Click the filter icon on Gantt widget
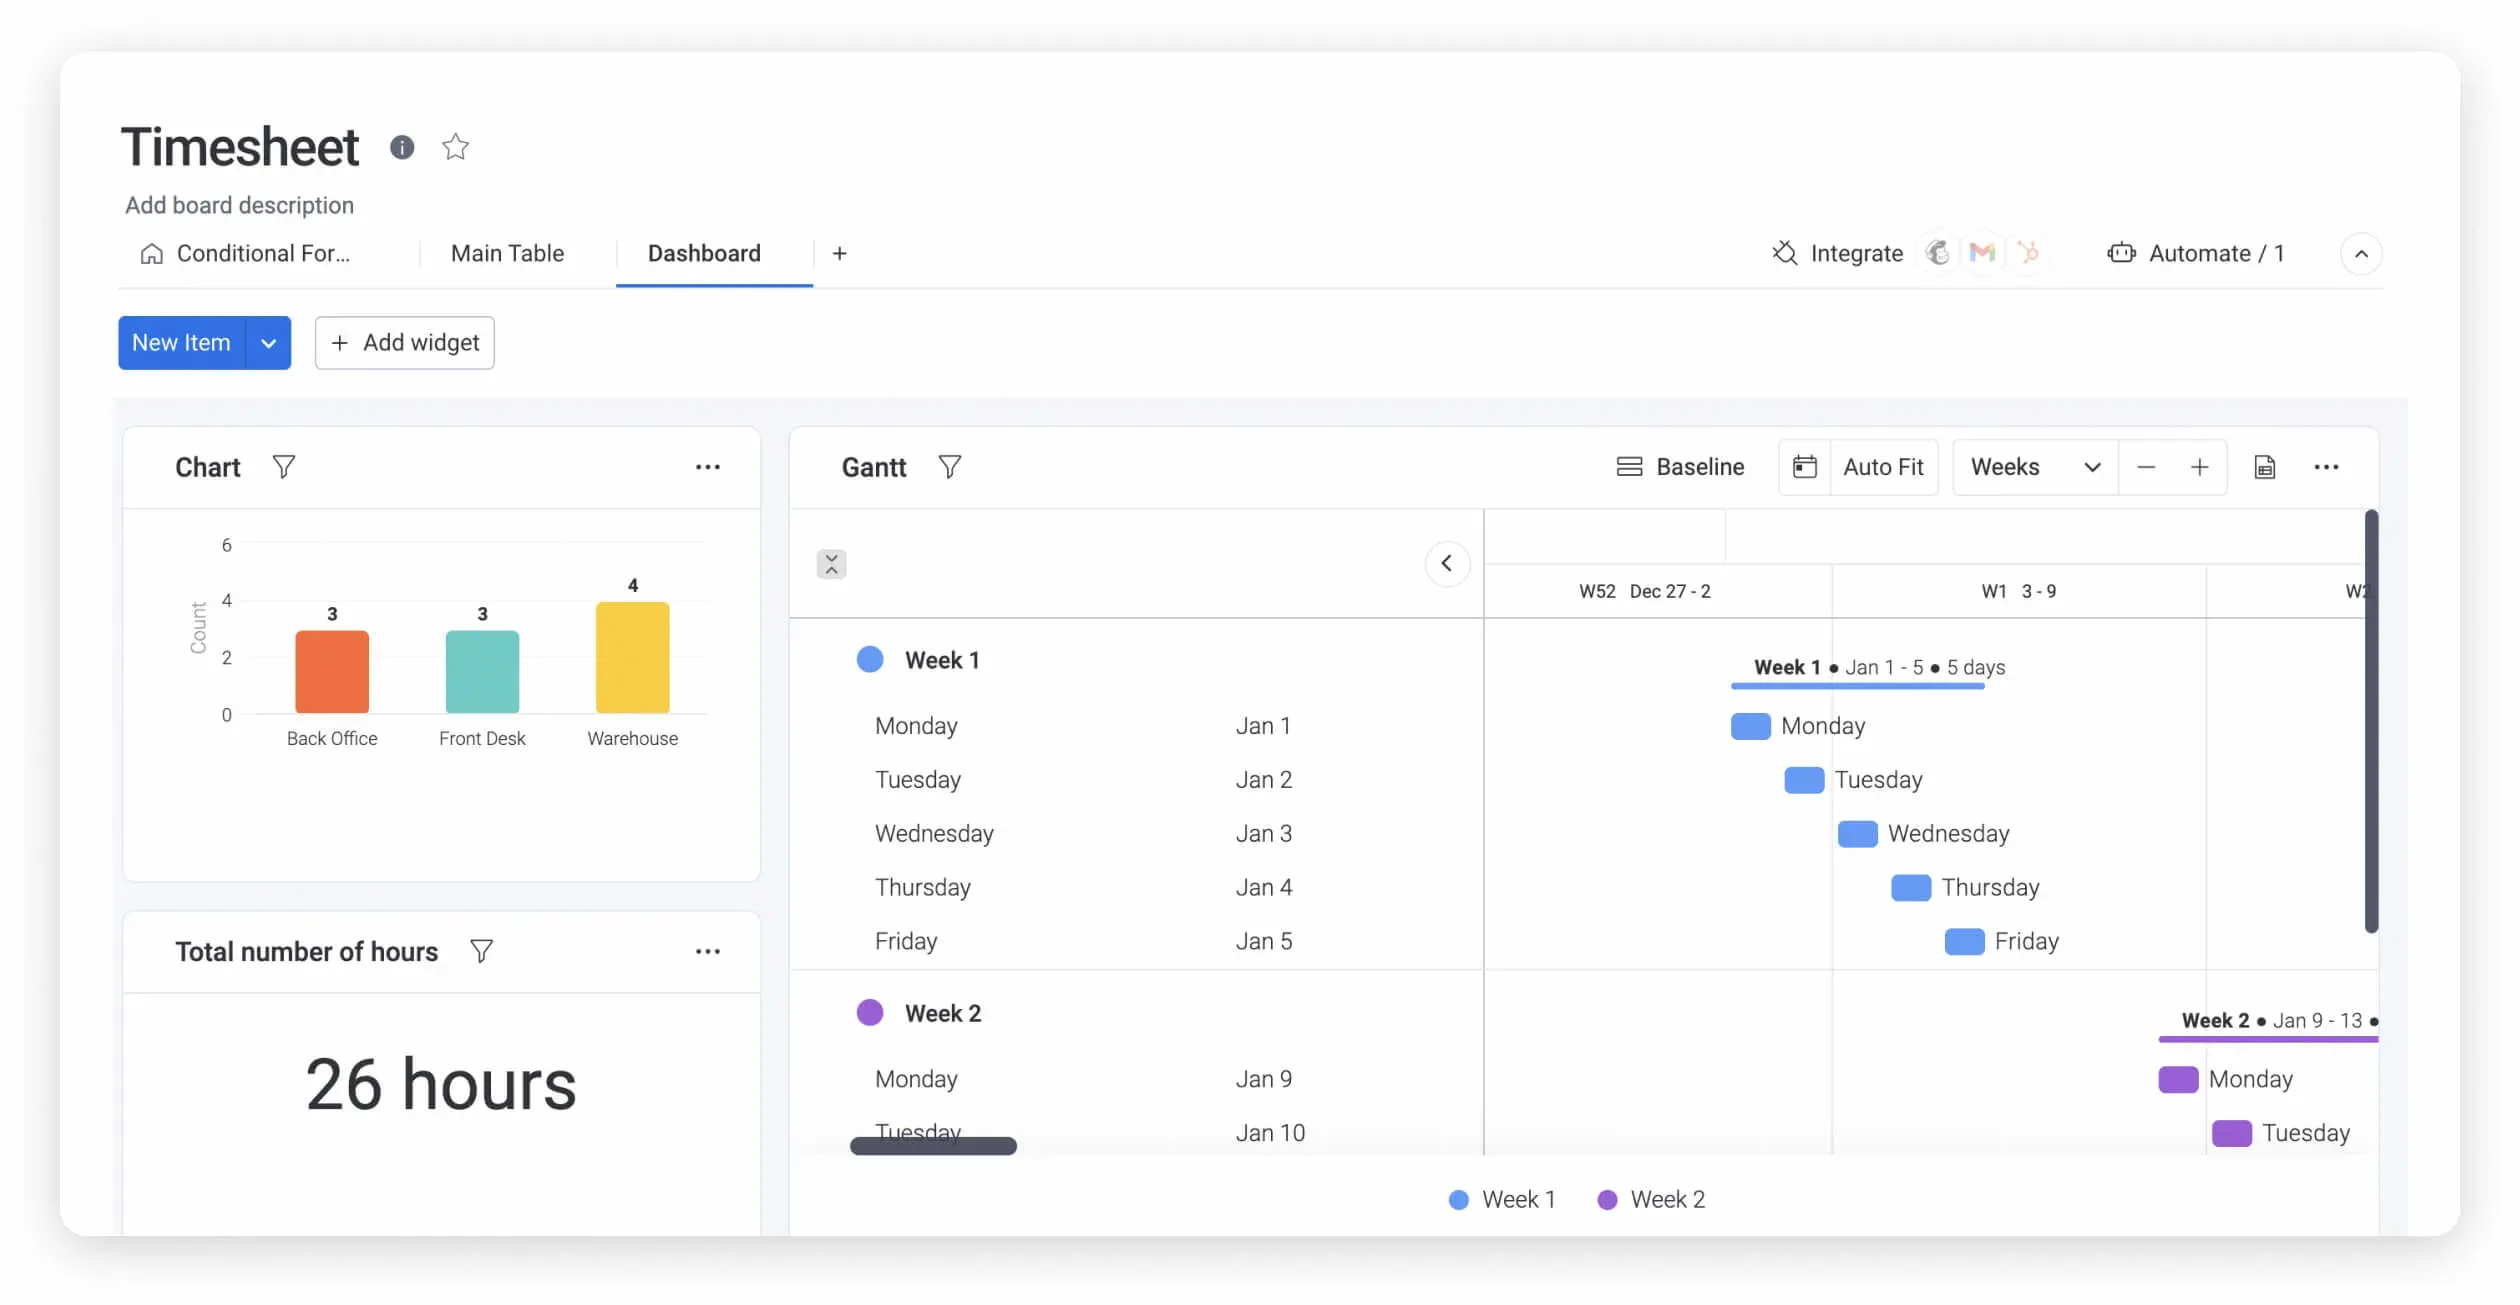 [949, 466]
